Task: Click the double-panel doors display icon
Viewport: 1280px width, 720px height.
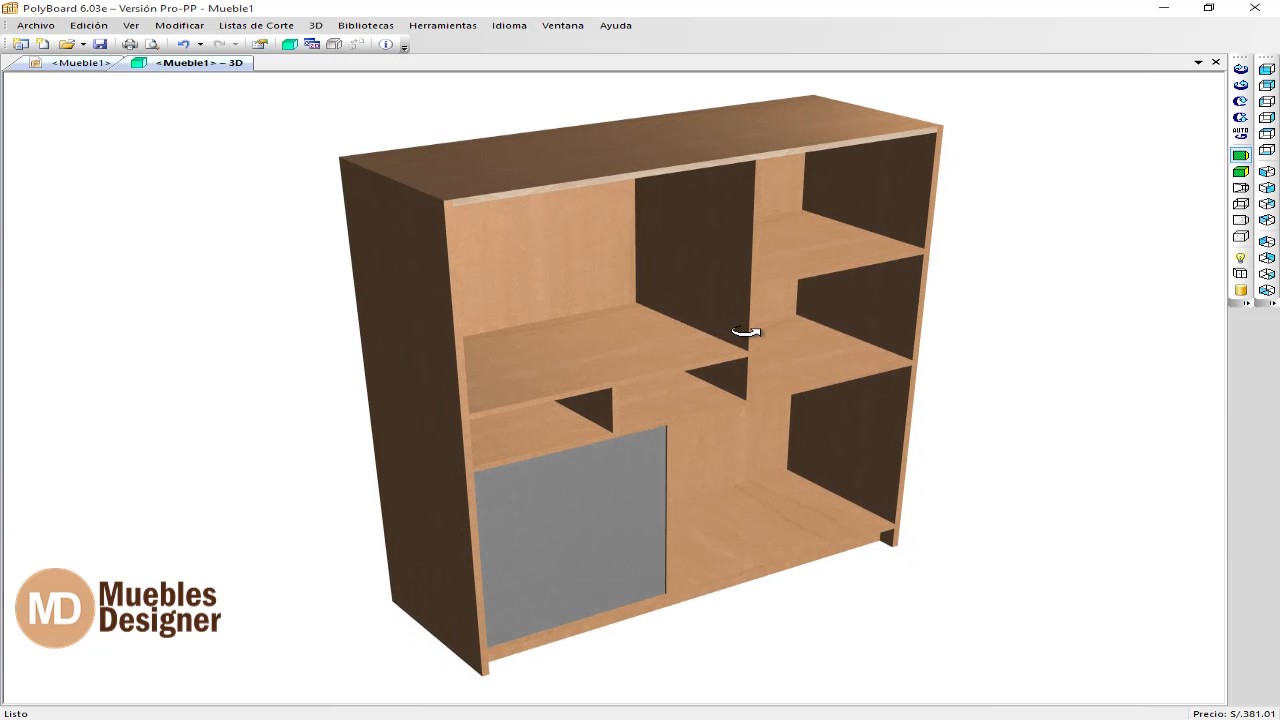Action: point(1241,273)
